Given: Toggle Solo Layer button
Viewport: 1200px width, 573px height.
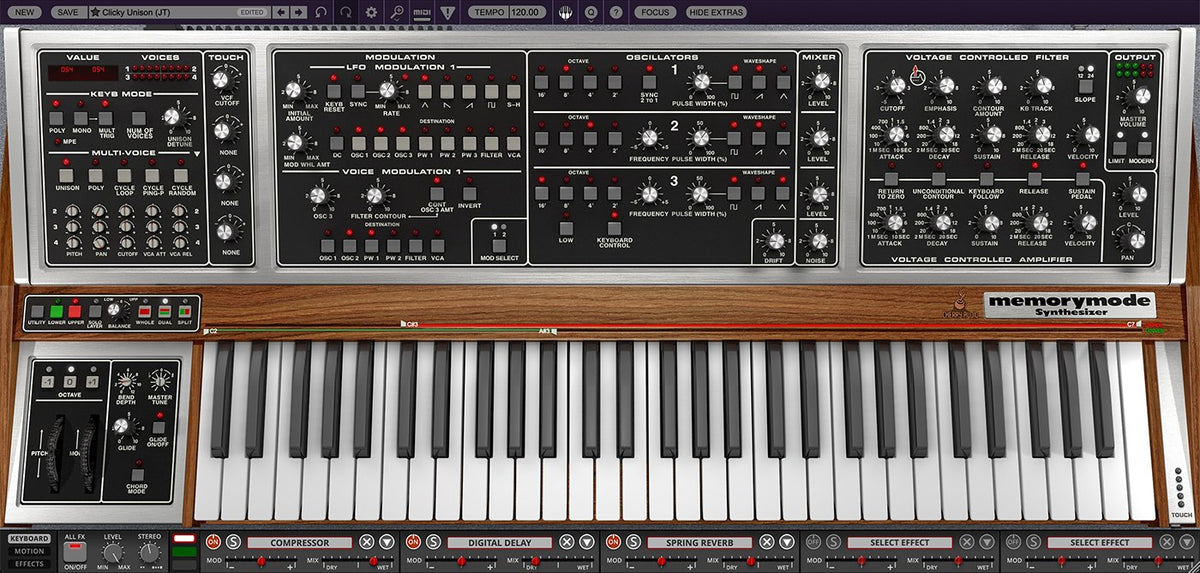Looking at the screenshot, I should coord(94,311).
